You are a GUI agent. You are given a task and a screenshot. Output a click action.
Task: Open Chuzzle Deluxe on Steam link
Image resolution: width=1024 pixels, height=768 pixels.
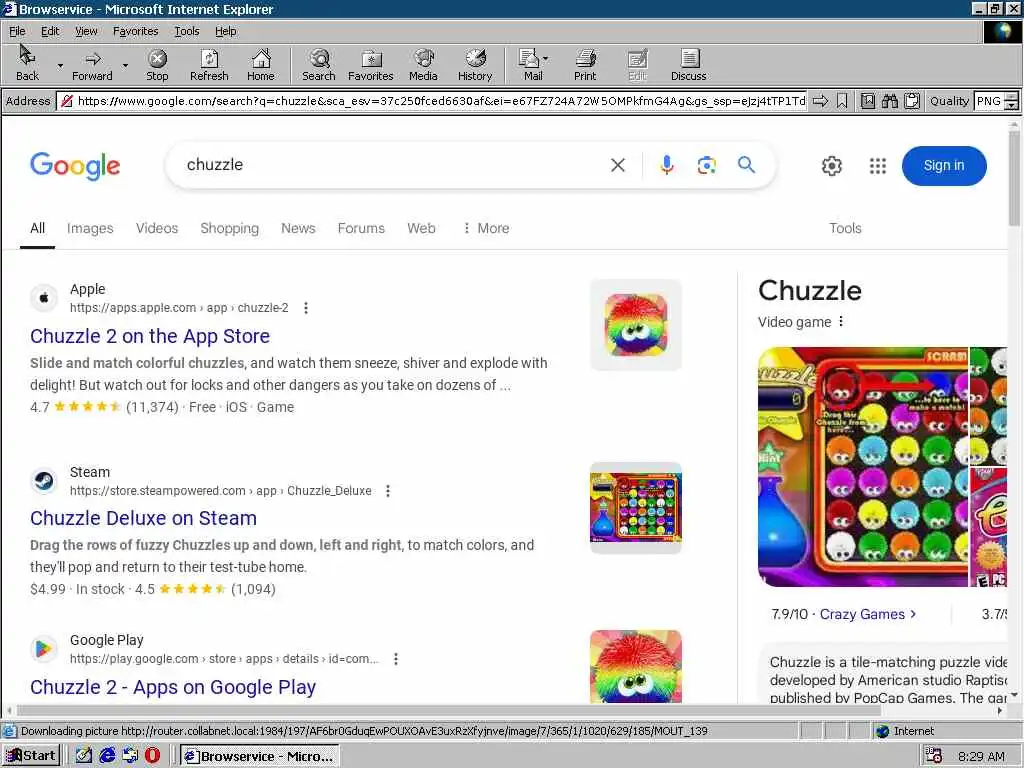(x=144, y=518)
